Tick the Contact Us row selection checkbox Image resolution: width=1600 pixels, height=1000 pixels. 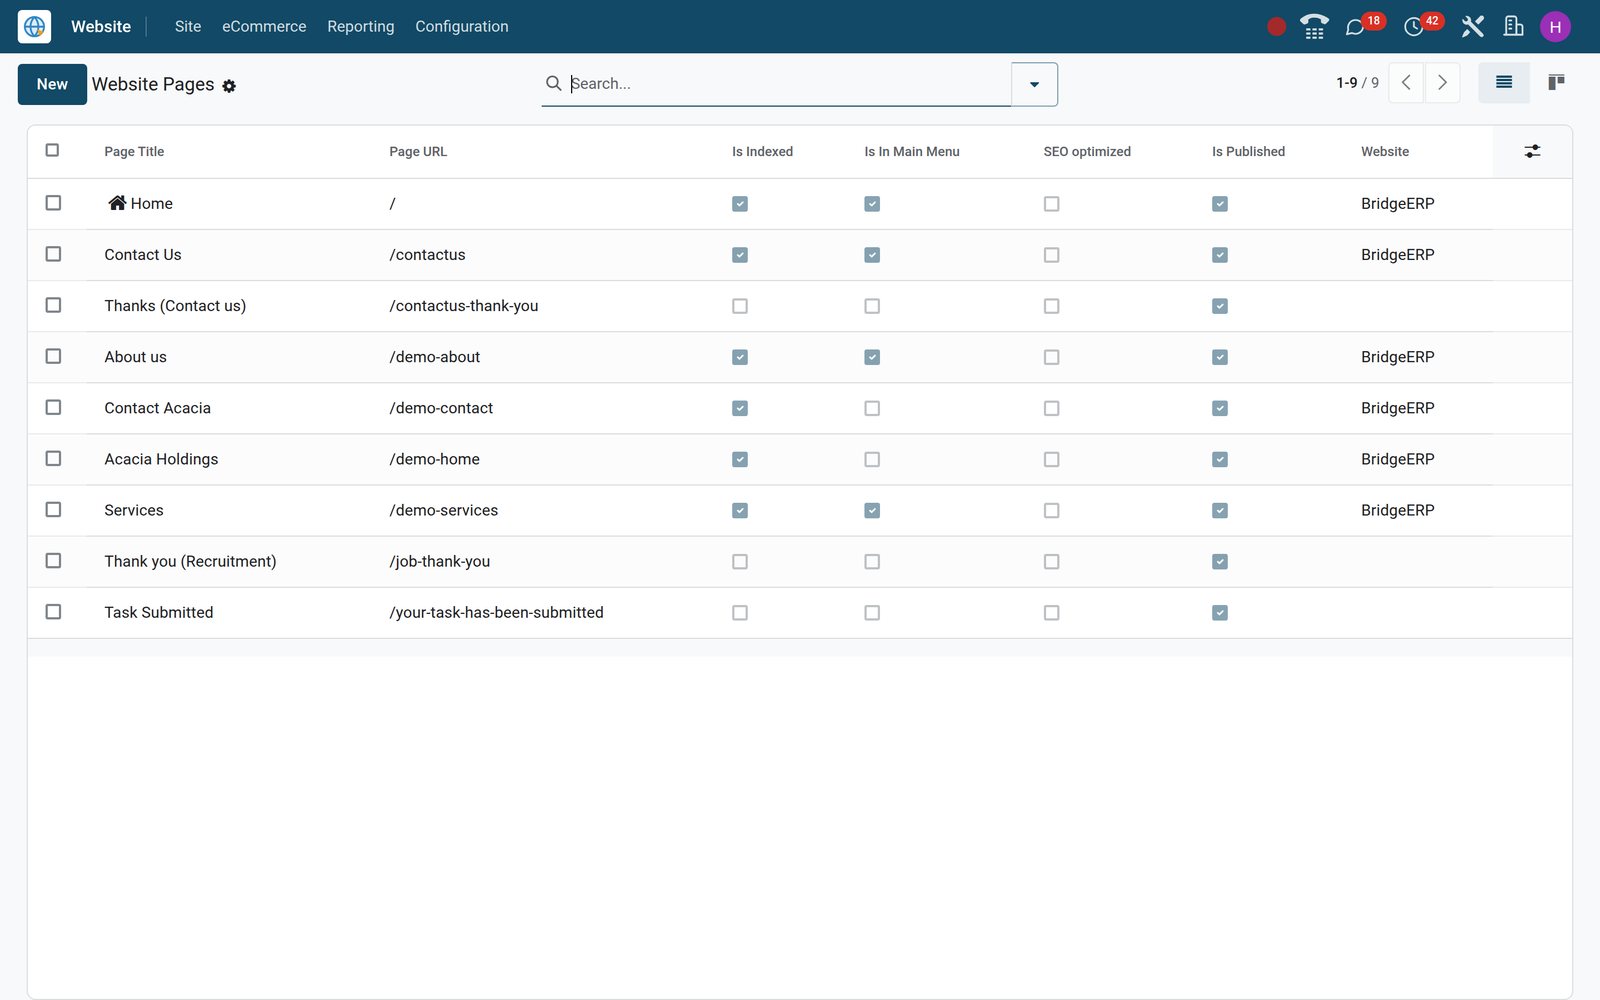click(x=53, y=254)
